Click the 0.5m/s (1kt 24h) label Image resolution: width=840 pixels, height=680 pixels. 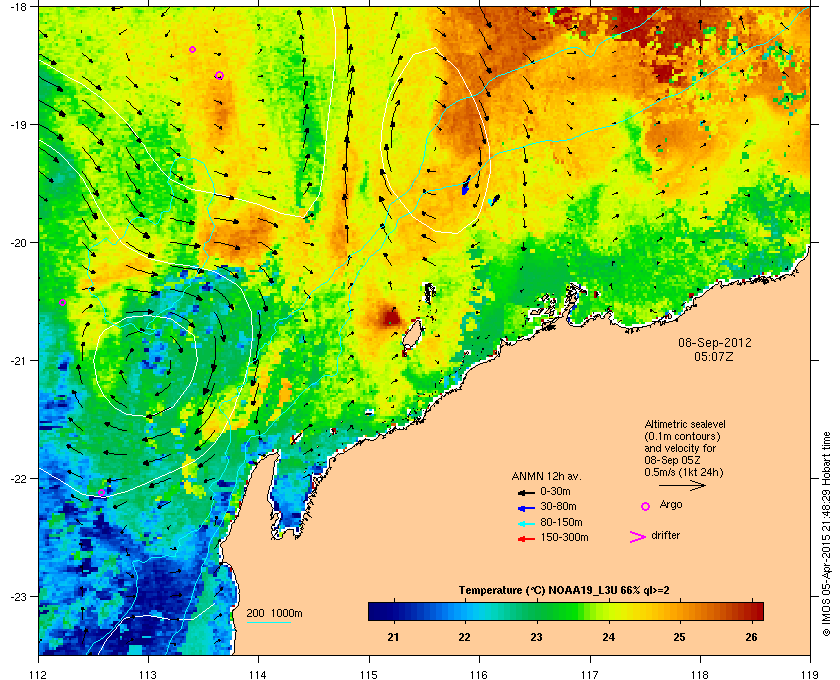pyautogui.click(x=683, y=473)
